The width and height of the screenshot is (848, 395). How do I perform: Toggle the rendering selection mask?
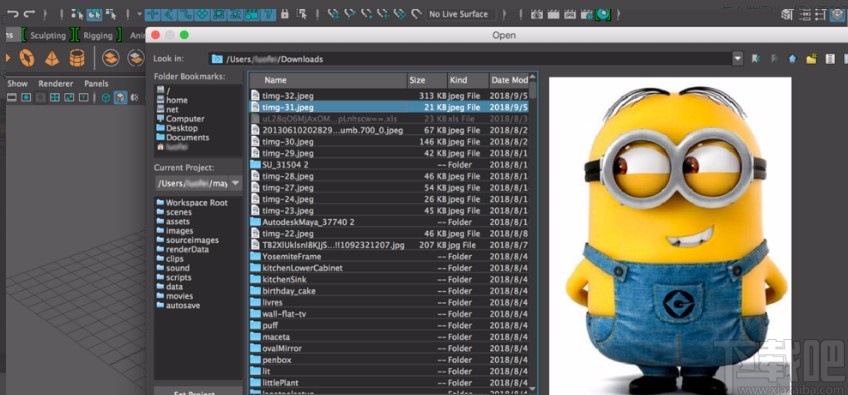coord(252,15)
